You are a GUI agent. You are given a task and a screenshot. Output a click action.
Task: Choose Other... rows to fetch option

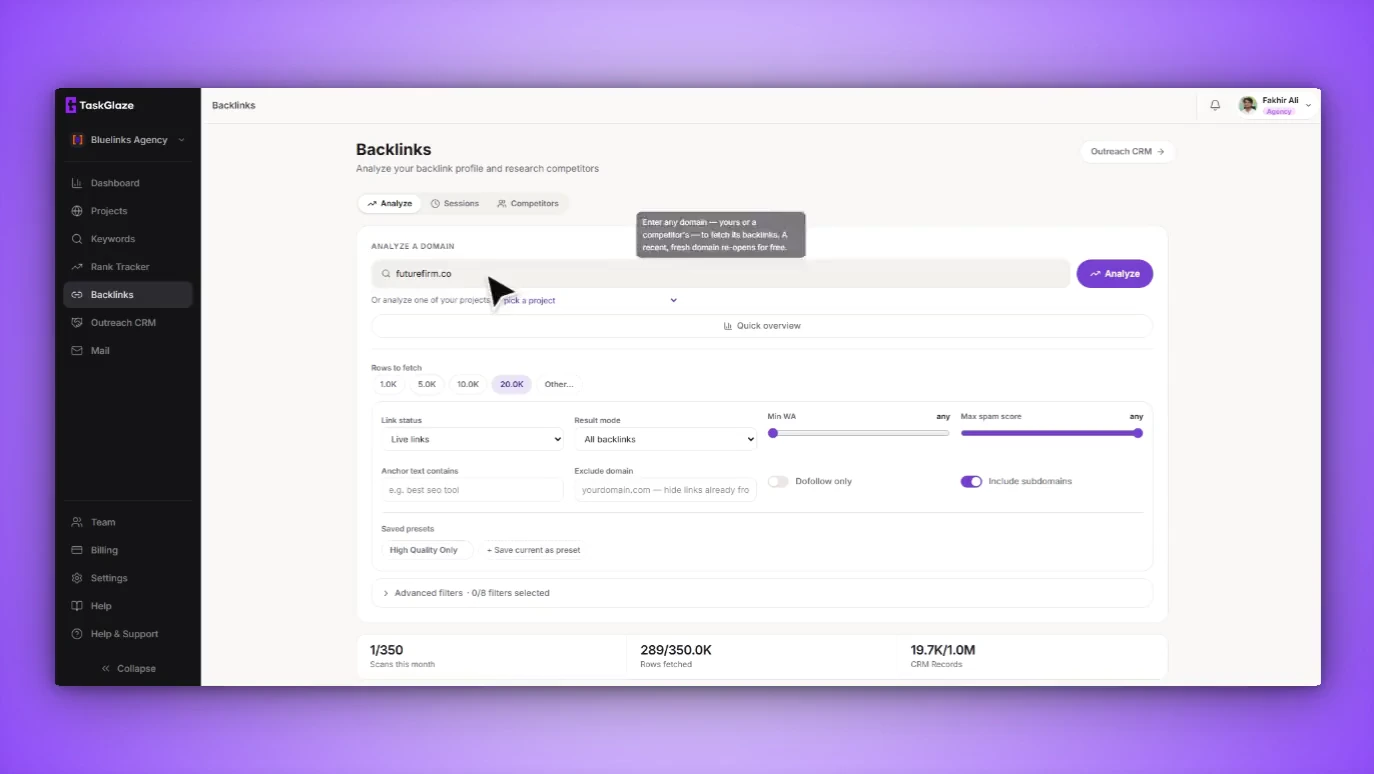[x=559, y=384]
